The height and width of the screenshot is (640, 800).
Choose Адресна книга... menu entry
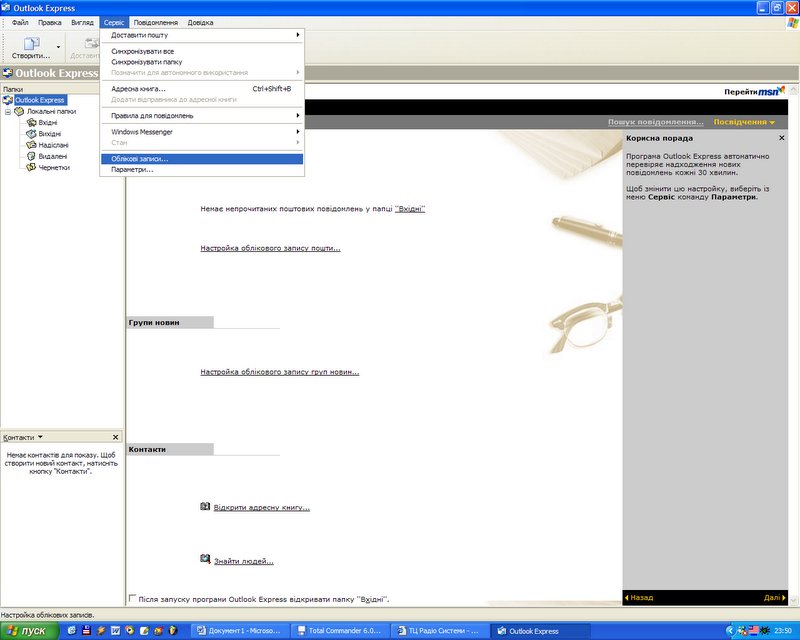tap(202, 89)
